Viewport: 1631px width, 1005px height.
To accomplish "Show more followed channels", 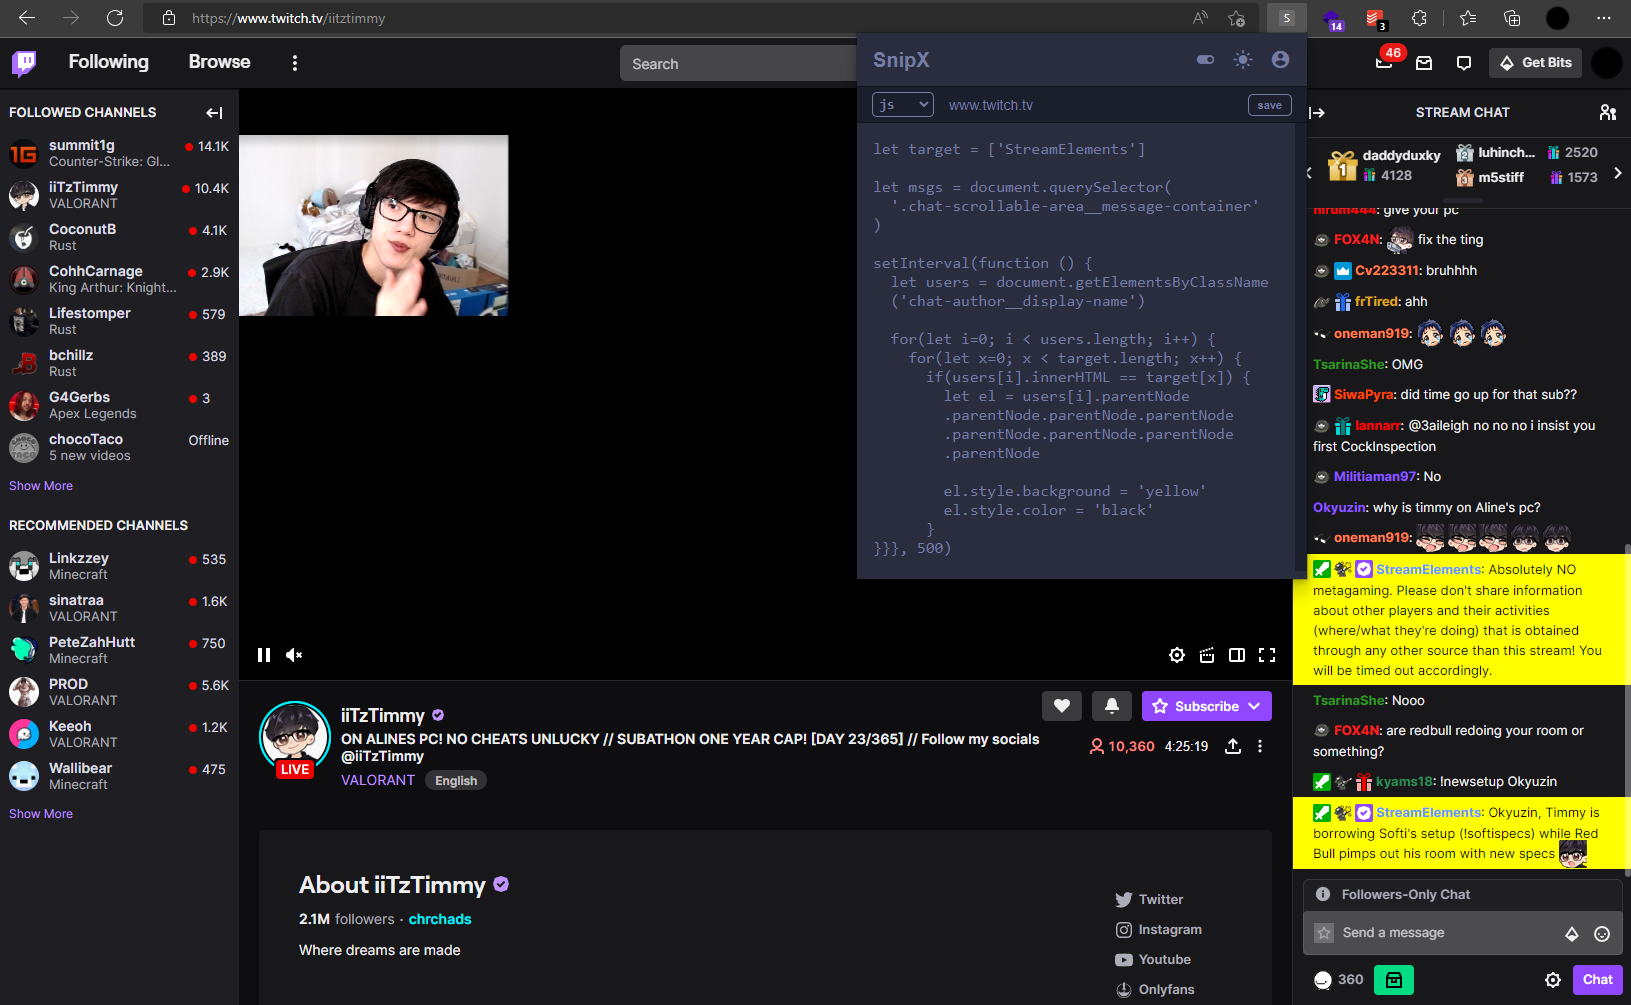I will pos(41,486).
